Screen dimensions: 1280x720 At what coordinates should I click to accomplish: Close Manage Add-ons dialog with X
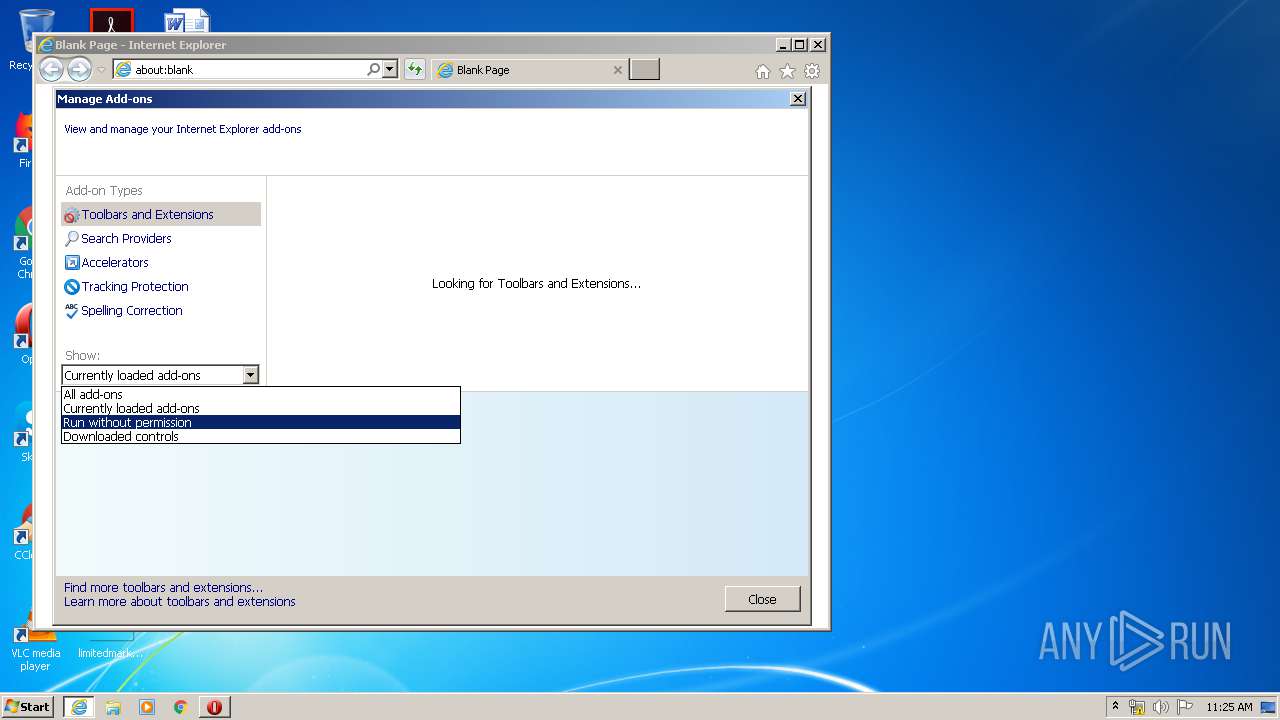click(797, 99)
